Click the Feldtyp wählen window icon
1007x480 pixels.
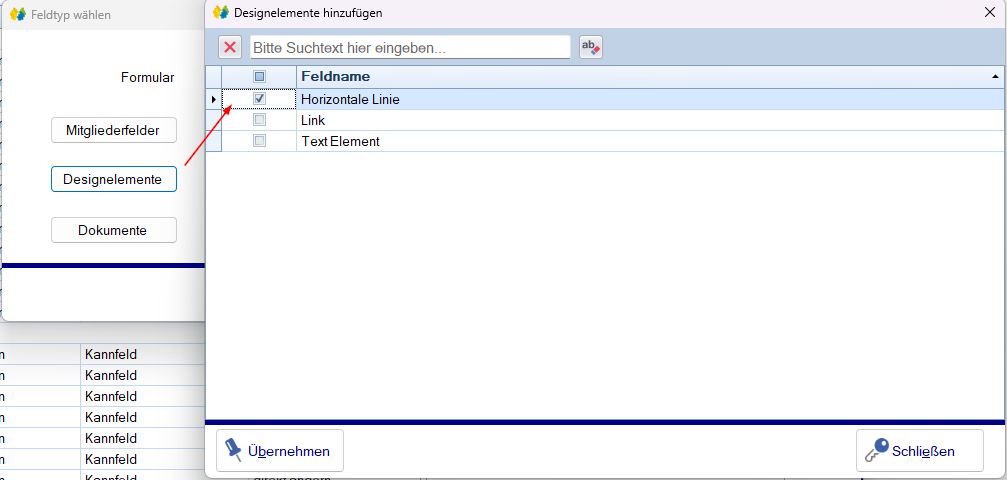(17, 15)
